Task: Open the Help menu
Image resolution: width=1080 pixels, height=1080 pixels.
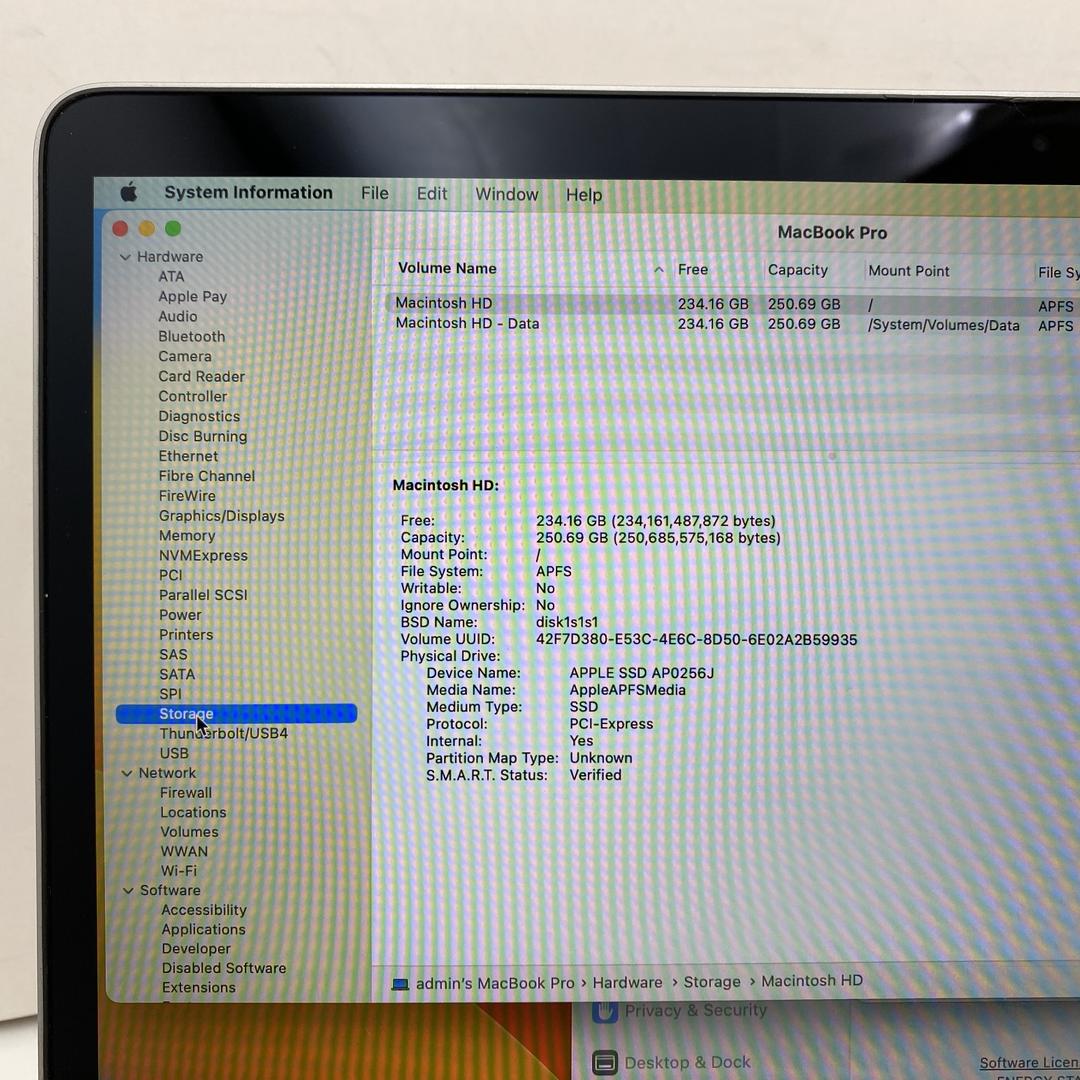Action: 583,196
